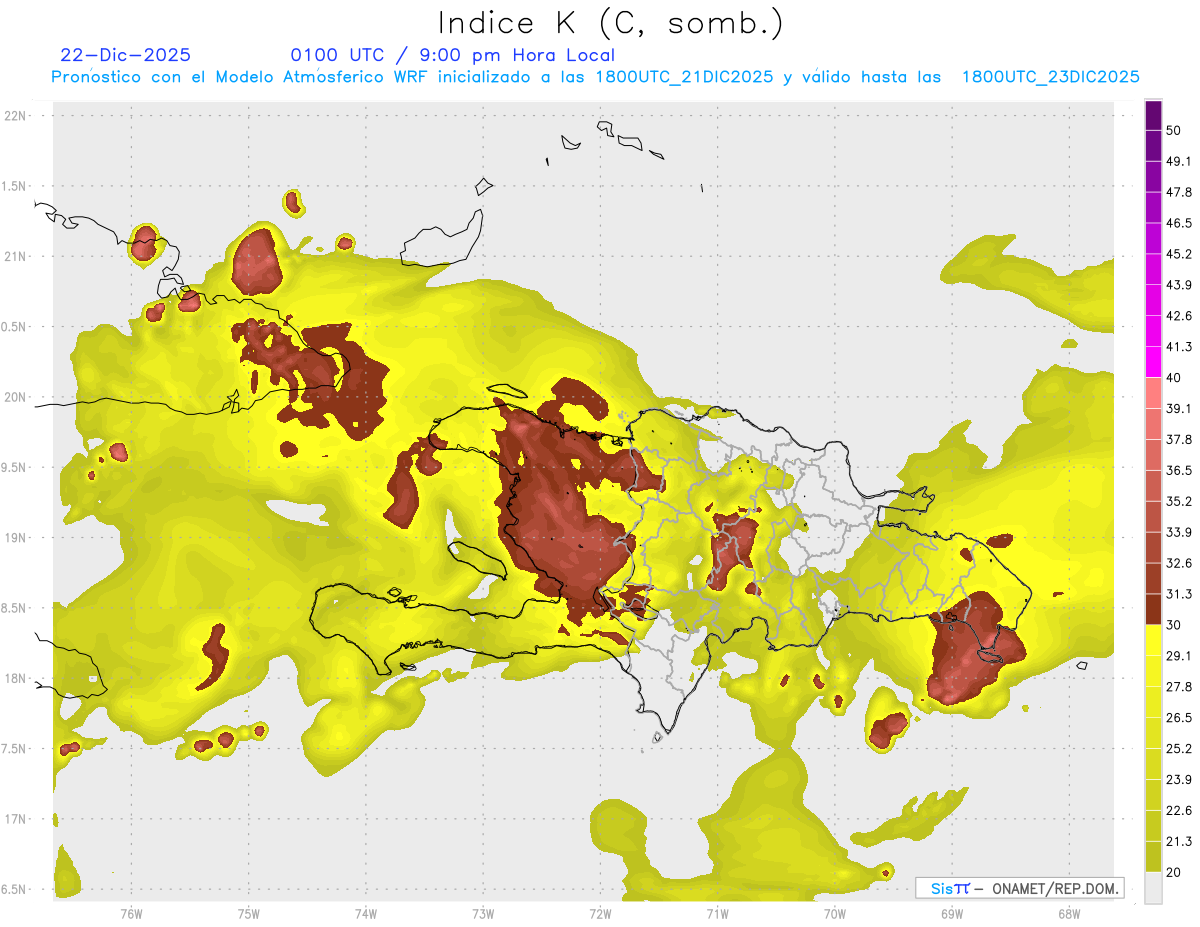Click the "23.9" color scale value
Viewport: 1200px width, 927px height.
click(x=1179, y=780)
